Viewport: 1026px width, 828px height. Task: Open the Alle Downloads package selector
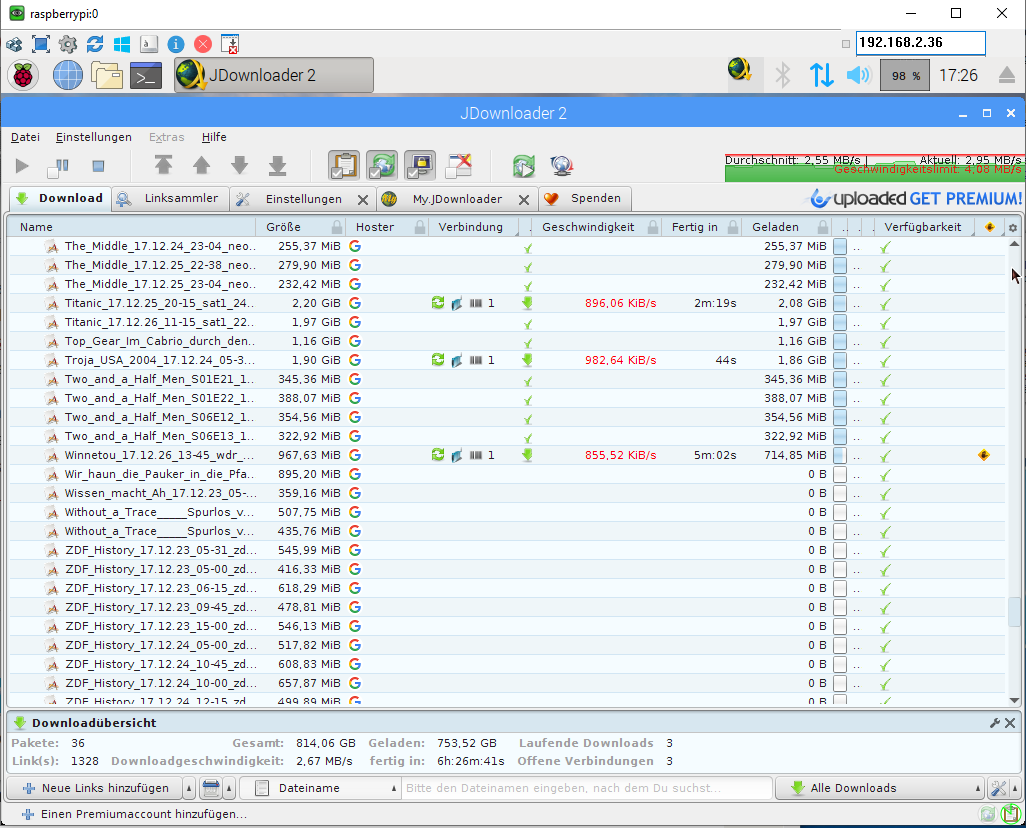pyautogui.click(x=877, y=788)
